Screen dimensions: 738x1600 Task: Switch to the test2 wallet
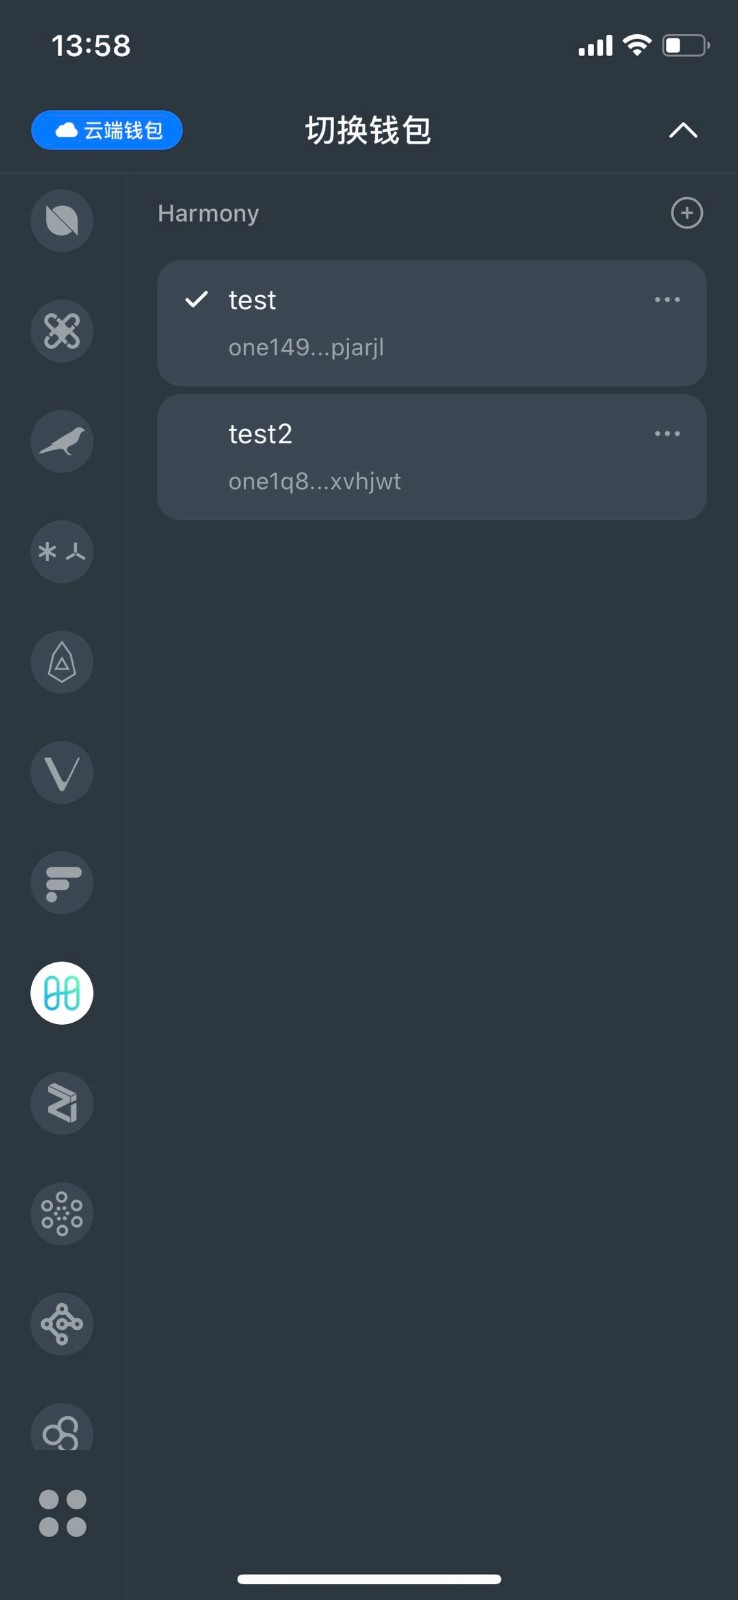tap(432, 457)
